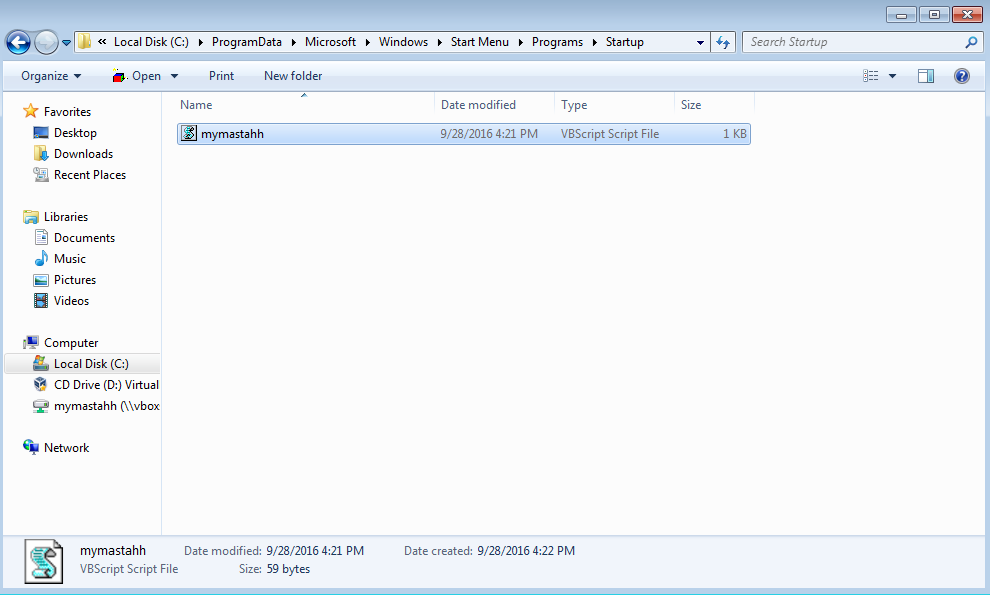Open Desktop in Favorites
Image resolution: width=990 pixels, height=595 pixels.
click(75, 133)
